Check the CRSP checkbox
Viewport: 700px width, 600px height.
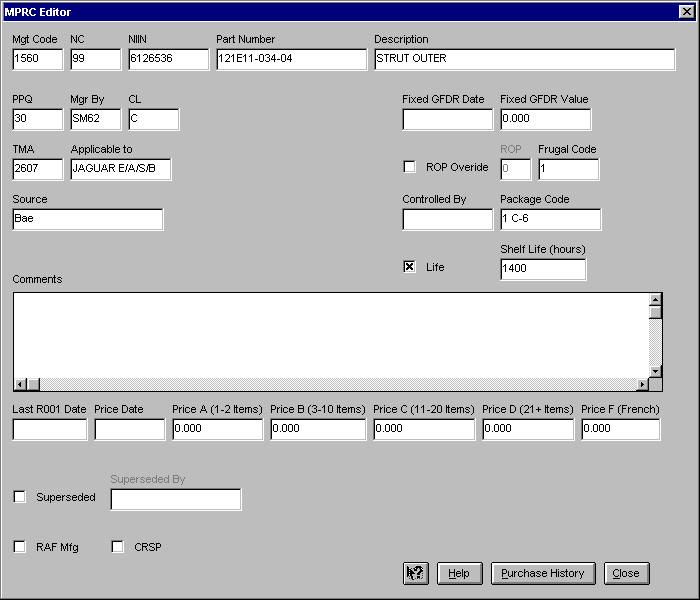[x=117, y=547]
